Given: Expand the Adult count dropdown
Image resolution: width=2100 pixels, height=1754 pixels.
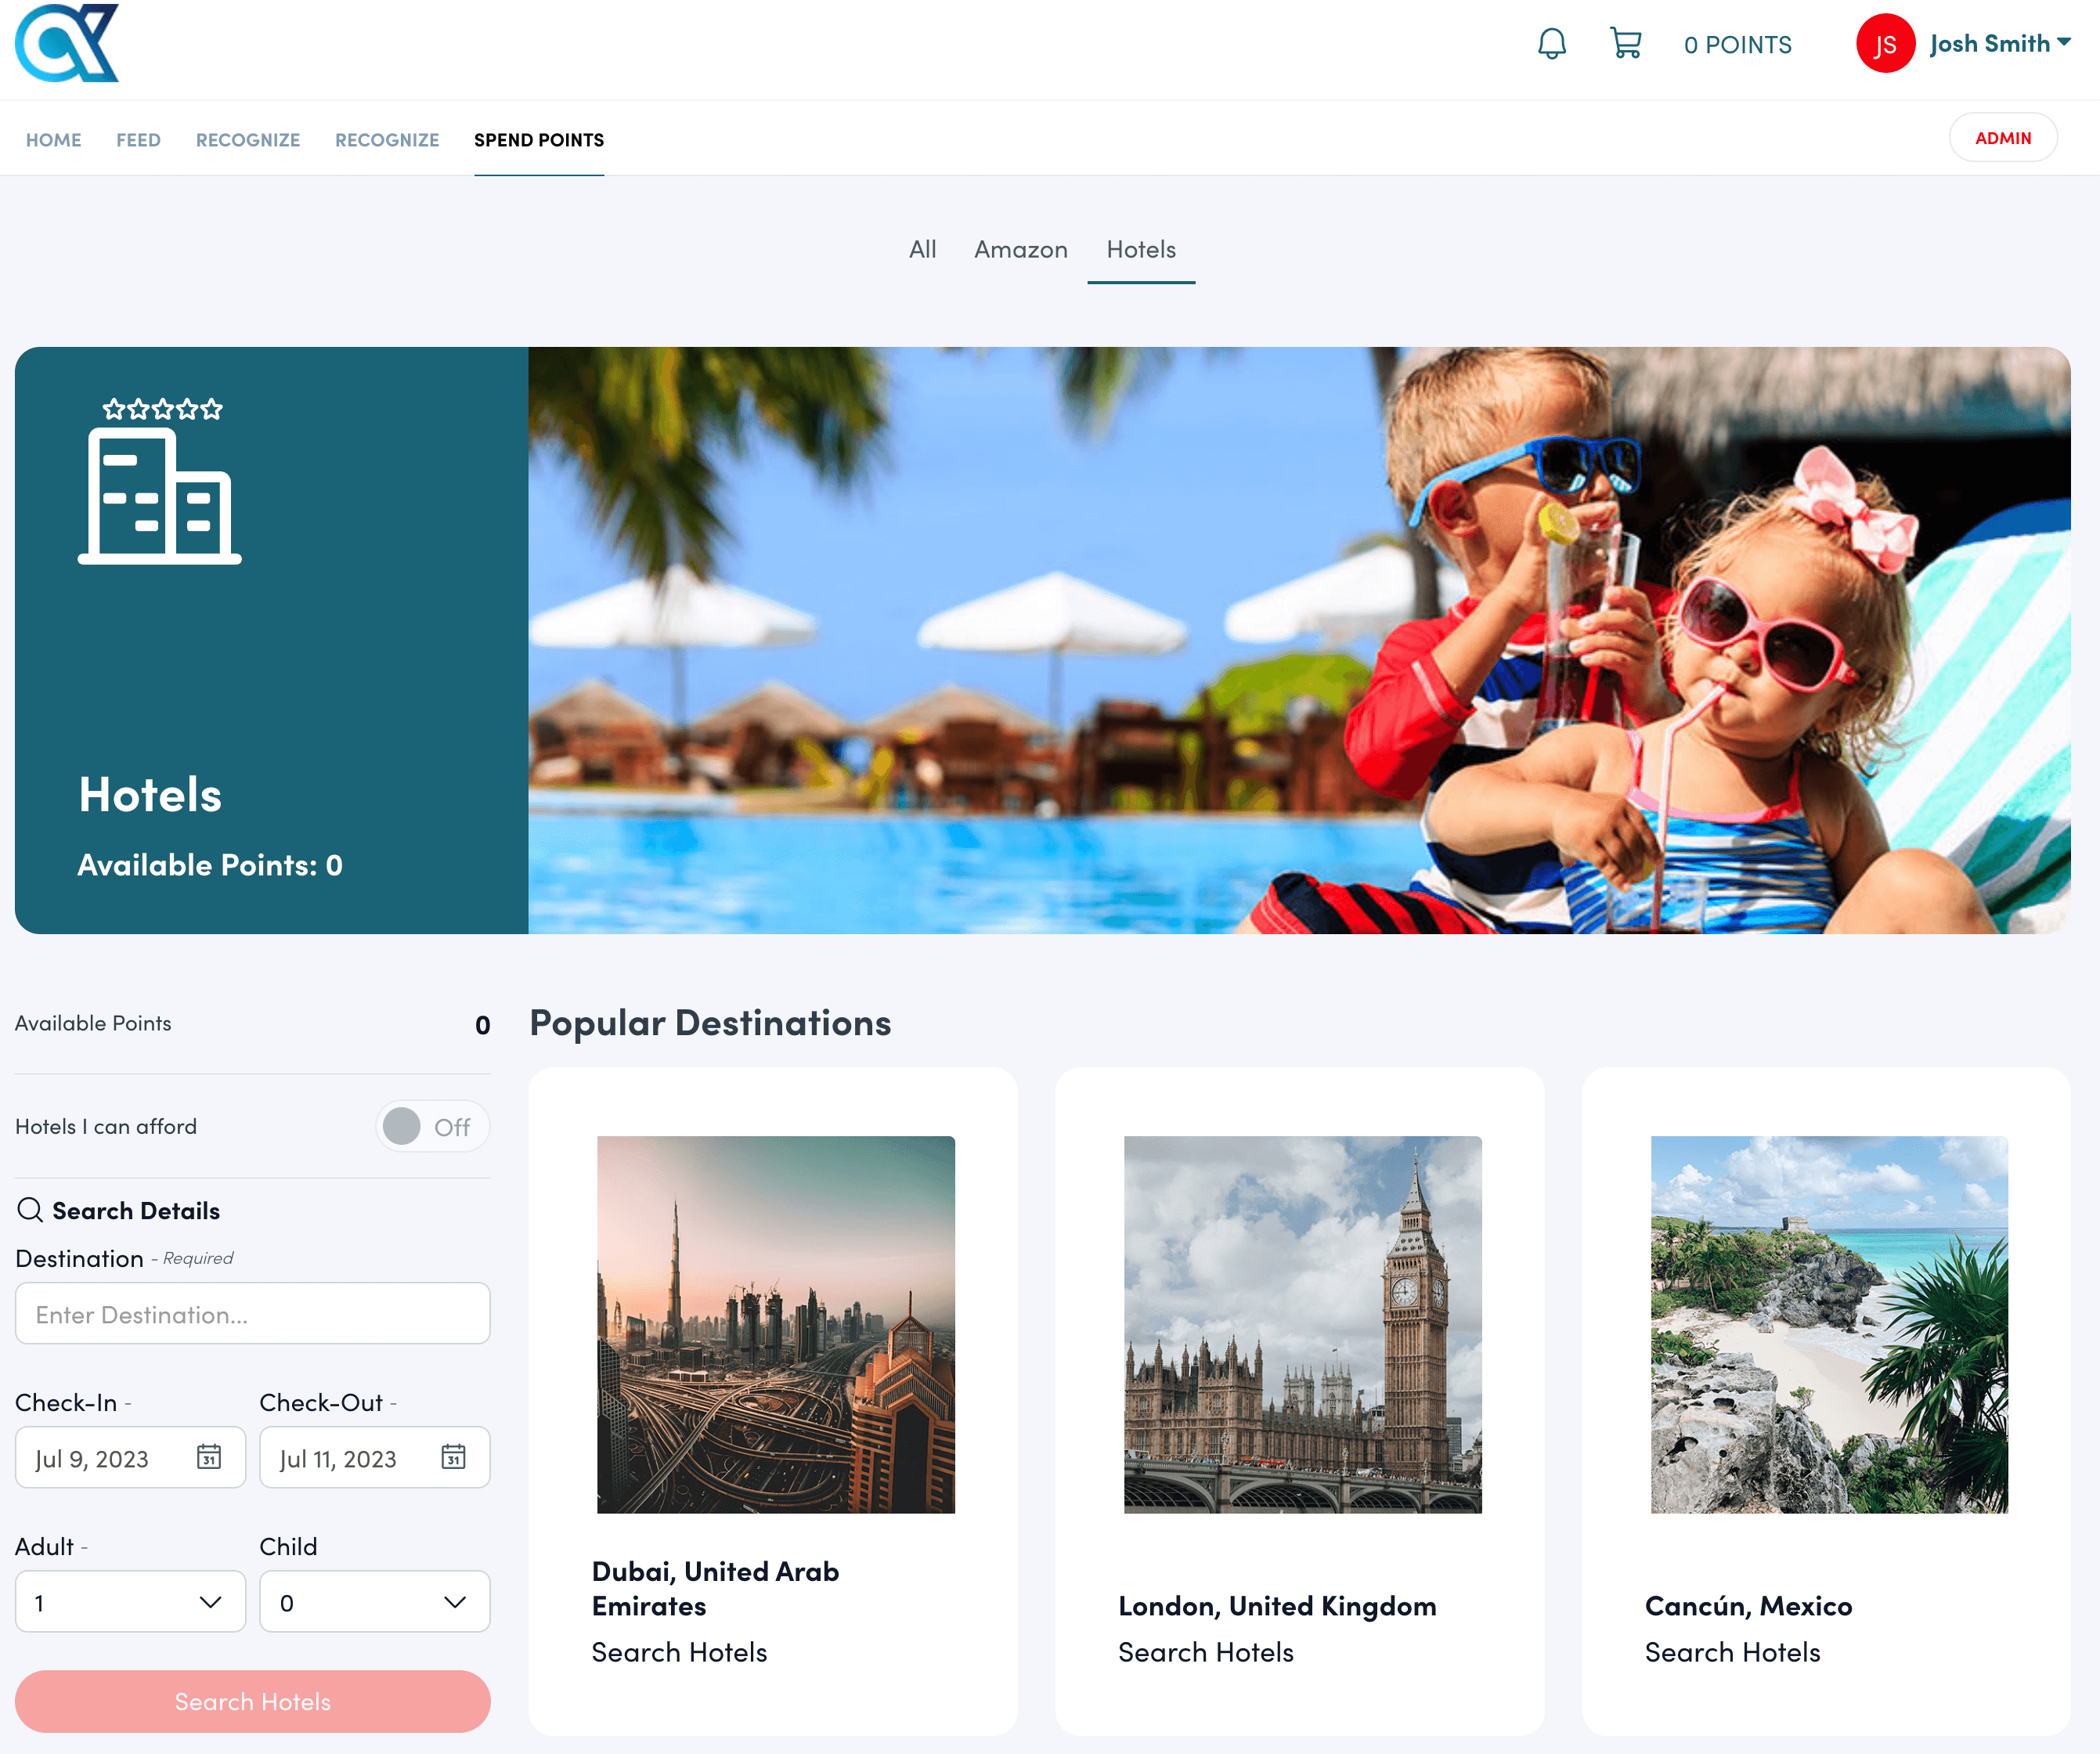Looking at the screenshot, I should click(130, 1602).
